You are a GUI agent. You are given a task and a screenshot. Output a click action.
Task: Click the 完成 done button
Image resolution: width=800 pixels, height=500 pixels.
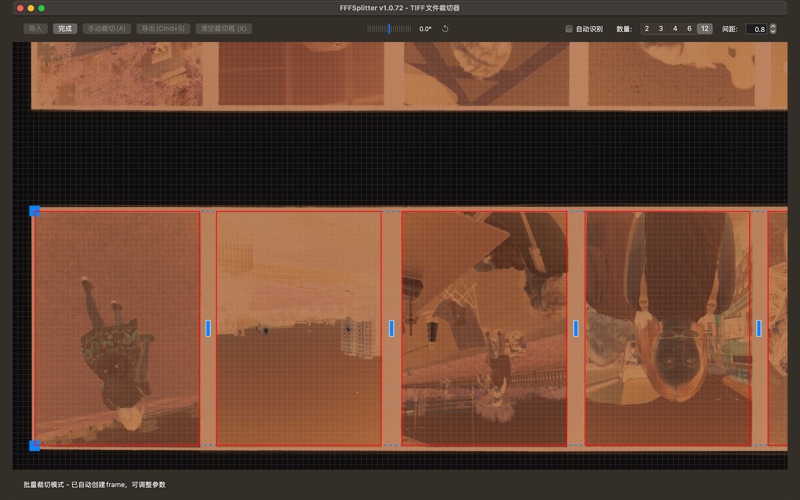click(x=65, y=29)
